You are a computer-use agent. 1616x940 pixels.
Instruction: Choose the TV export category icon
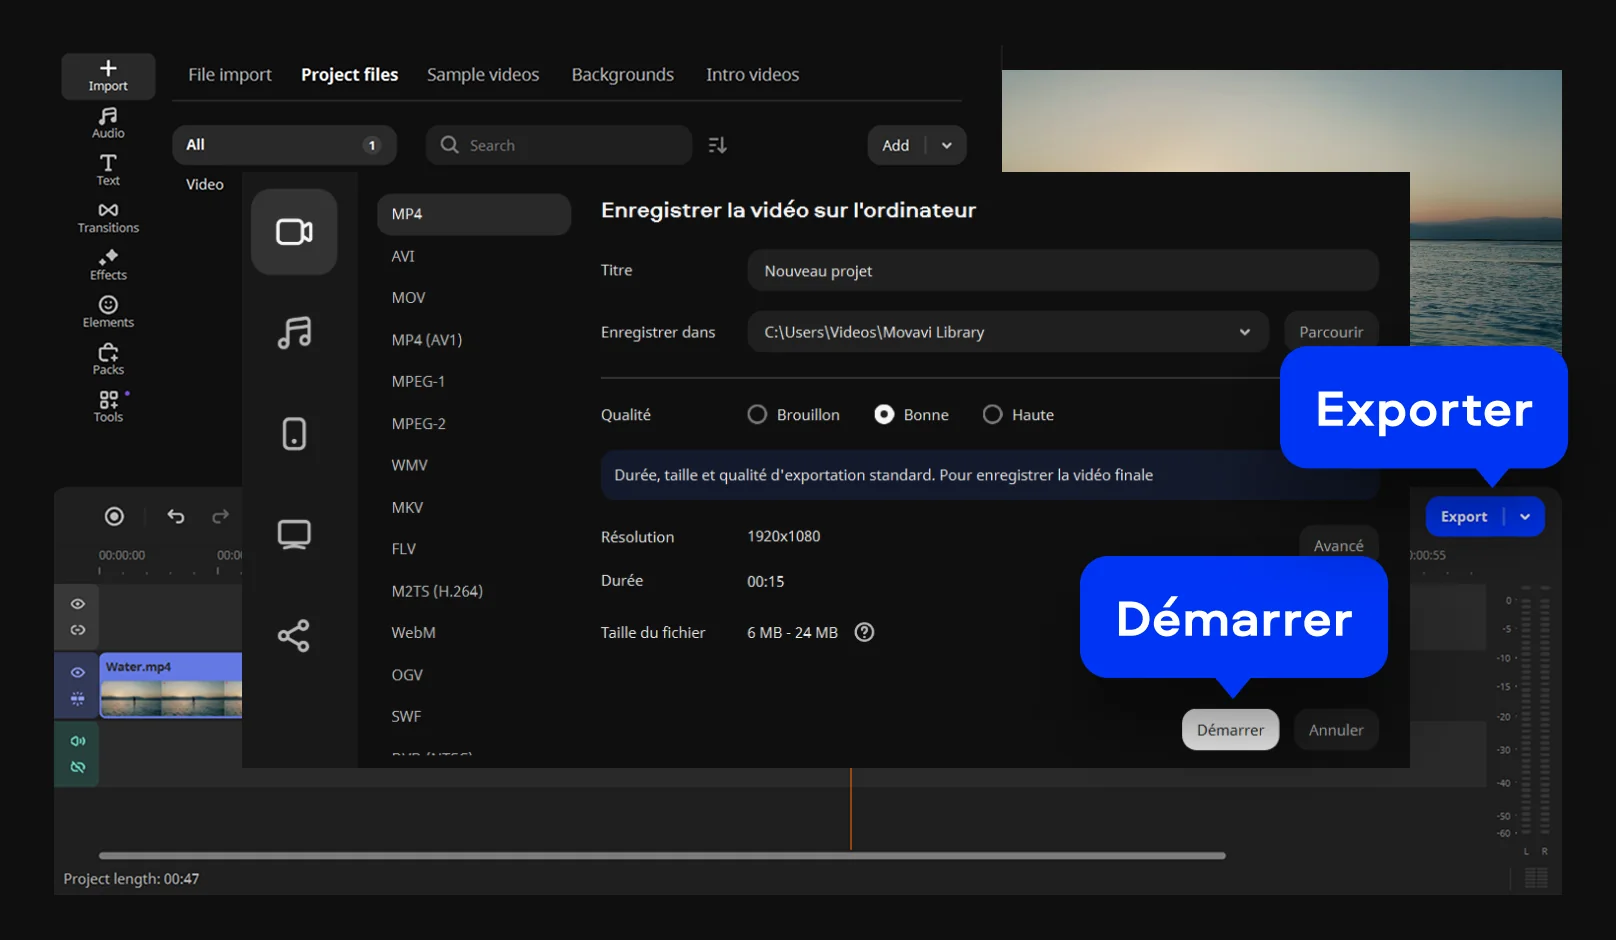click(294, 534)
